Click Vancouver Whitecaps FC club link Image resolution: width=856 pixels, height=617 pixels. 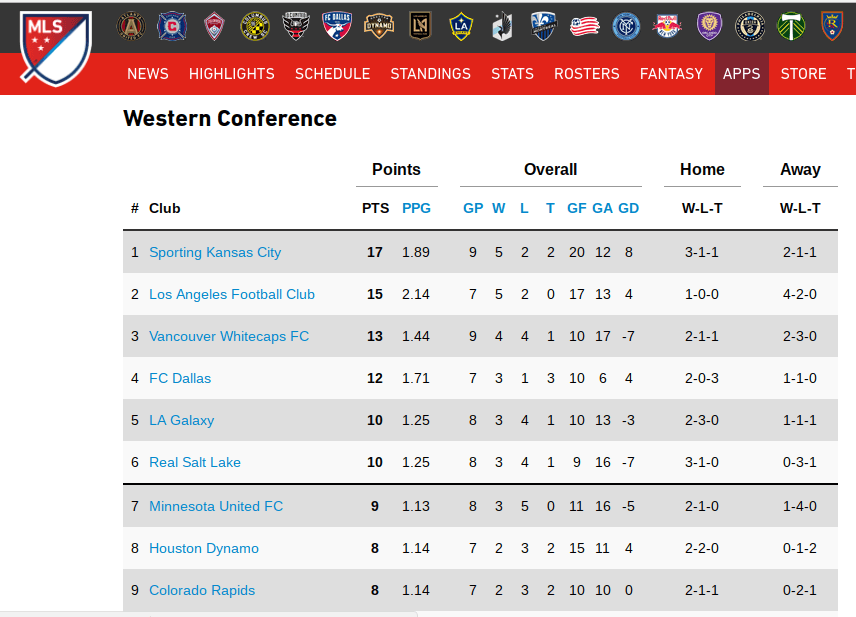click(x=229, y=336)
